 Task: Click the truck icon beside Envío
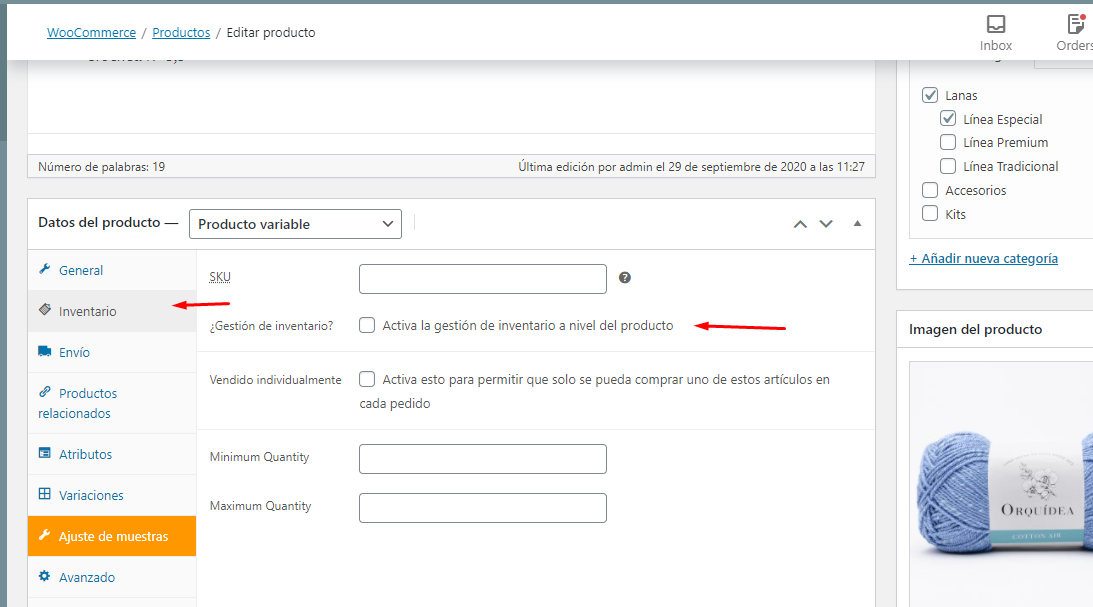point(44,352)
